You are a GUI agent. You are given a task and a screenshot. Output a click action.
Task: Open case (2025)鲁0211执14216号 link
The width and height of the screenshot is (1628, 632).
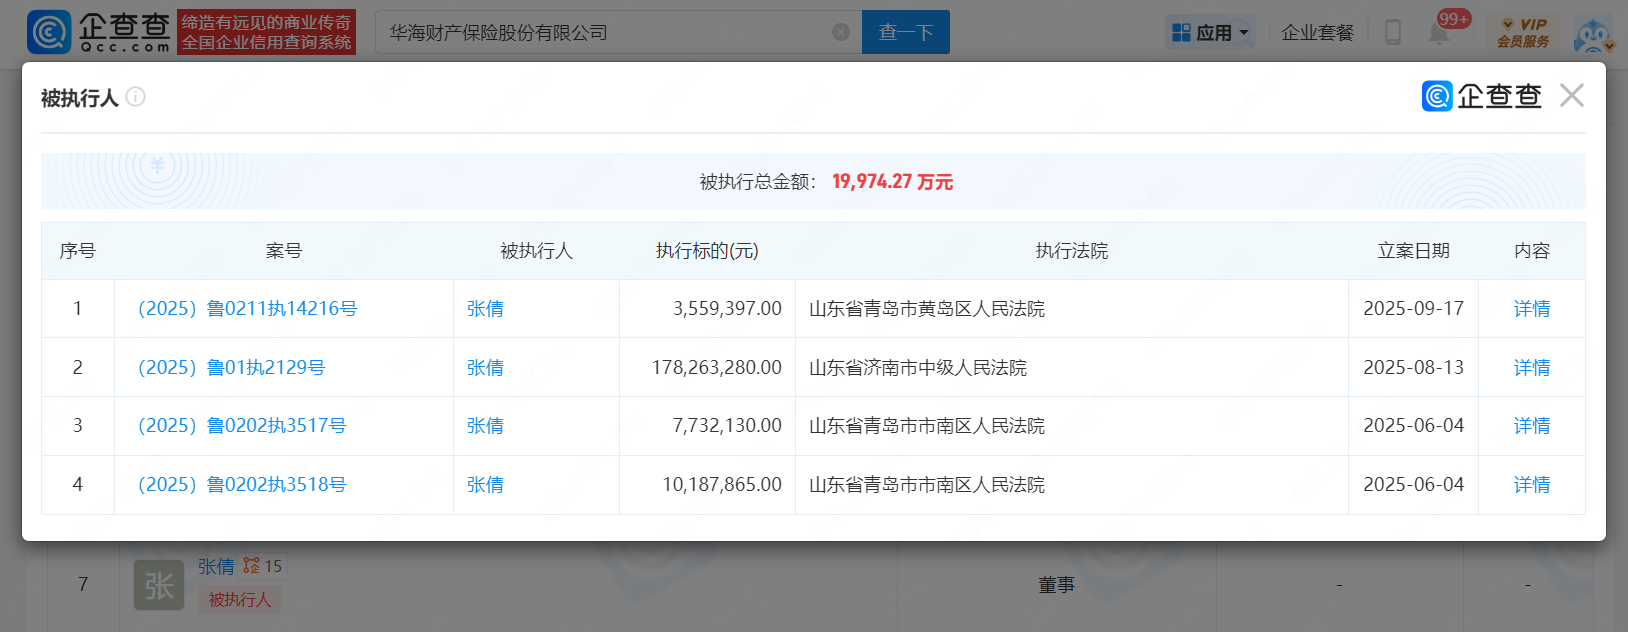pyautogui.click(x=247, y=309)
